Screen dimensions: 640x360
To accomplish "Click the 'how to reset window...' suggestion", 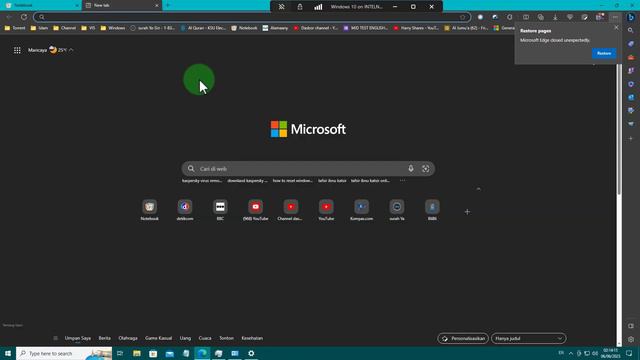I will (x=292, y=180).
